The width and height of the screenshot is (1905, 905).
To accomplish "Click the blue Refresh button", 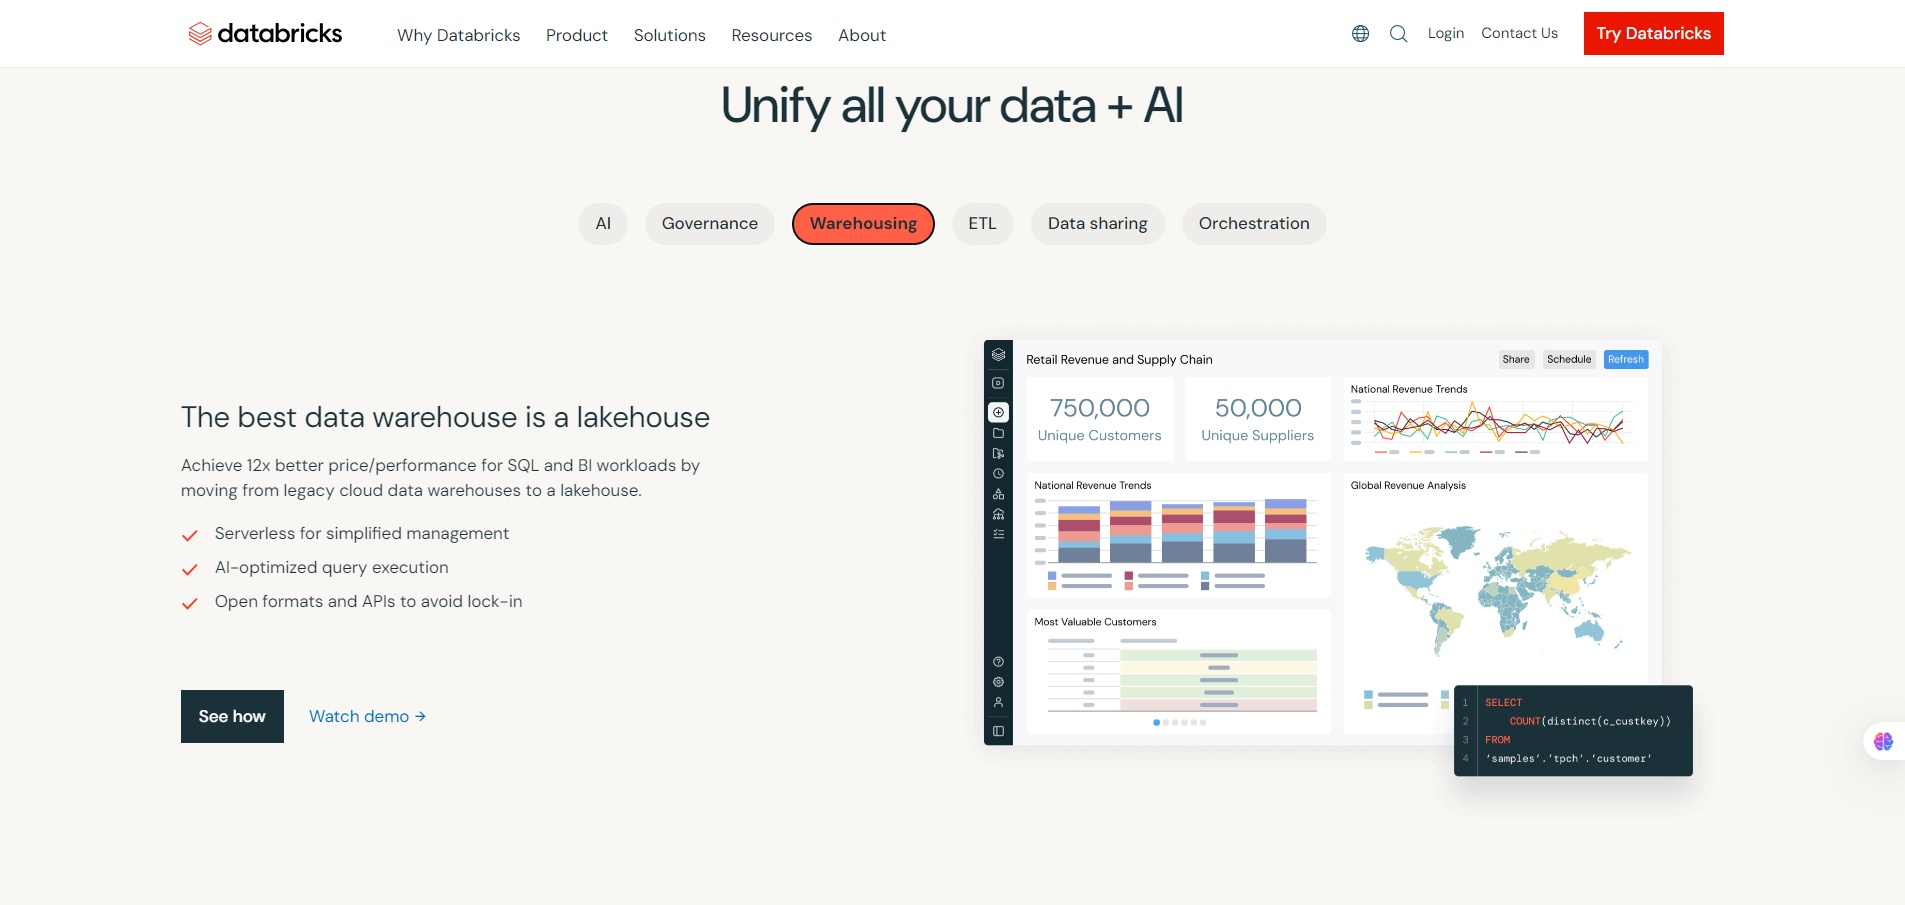I will [x=1626, y=359].
